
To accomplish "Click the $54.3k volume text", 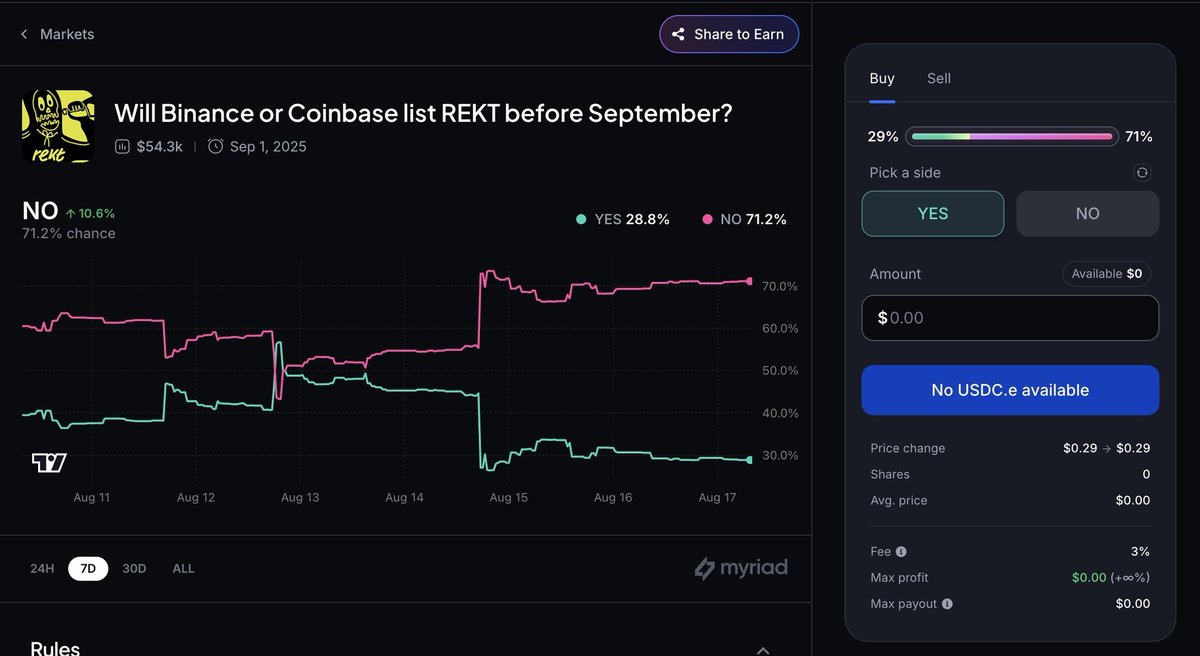I will 159,147.
